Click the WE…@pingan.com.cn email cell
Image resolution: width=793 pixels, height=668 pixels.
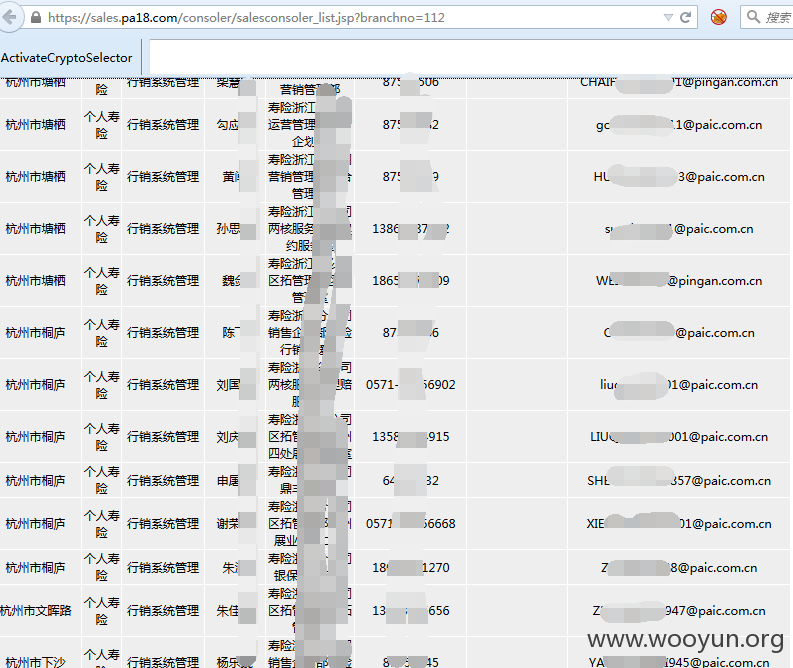(x=679, y=280)
